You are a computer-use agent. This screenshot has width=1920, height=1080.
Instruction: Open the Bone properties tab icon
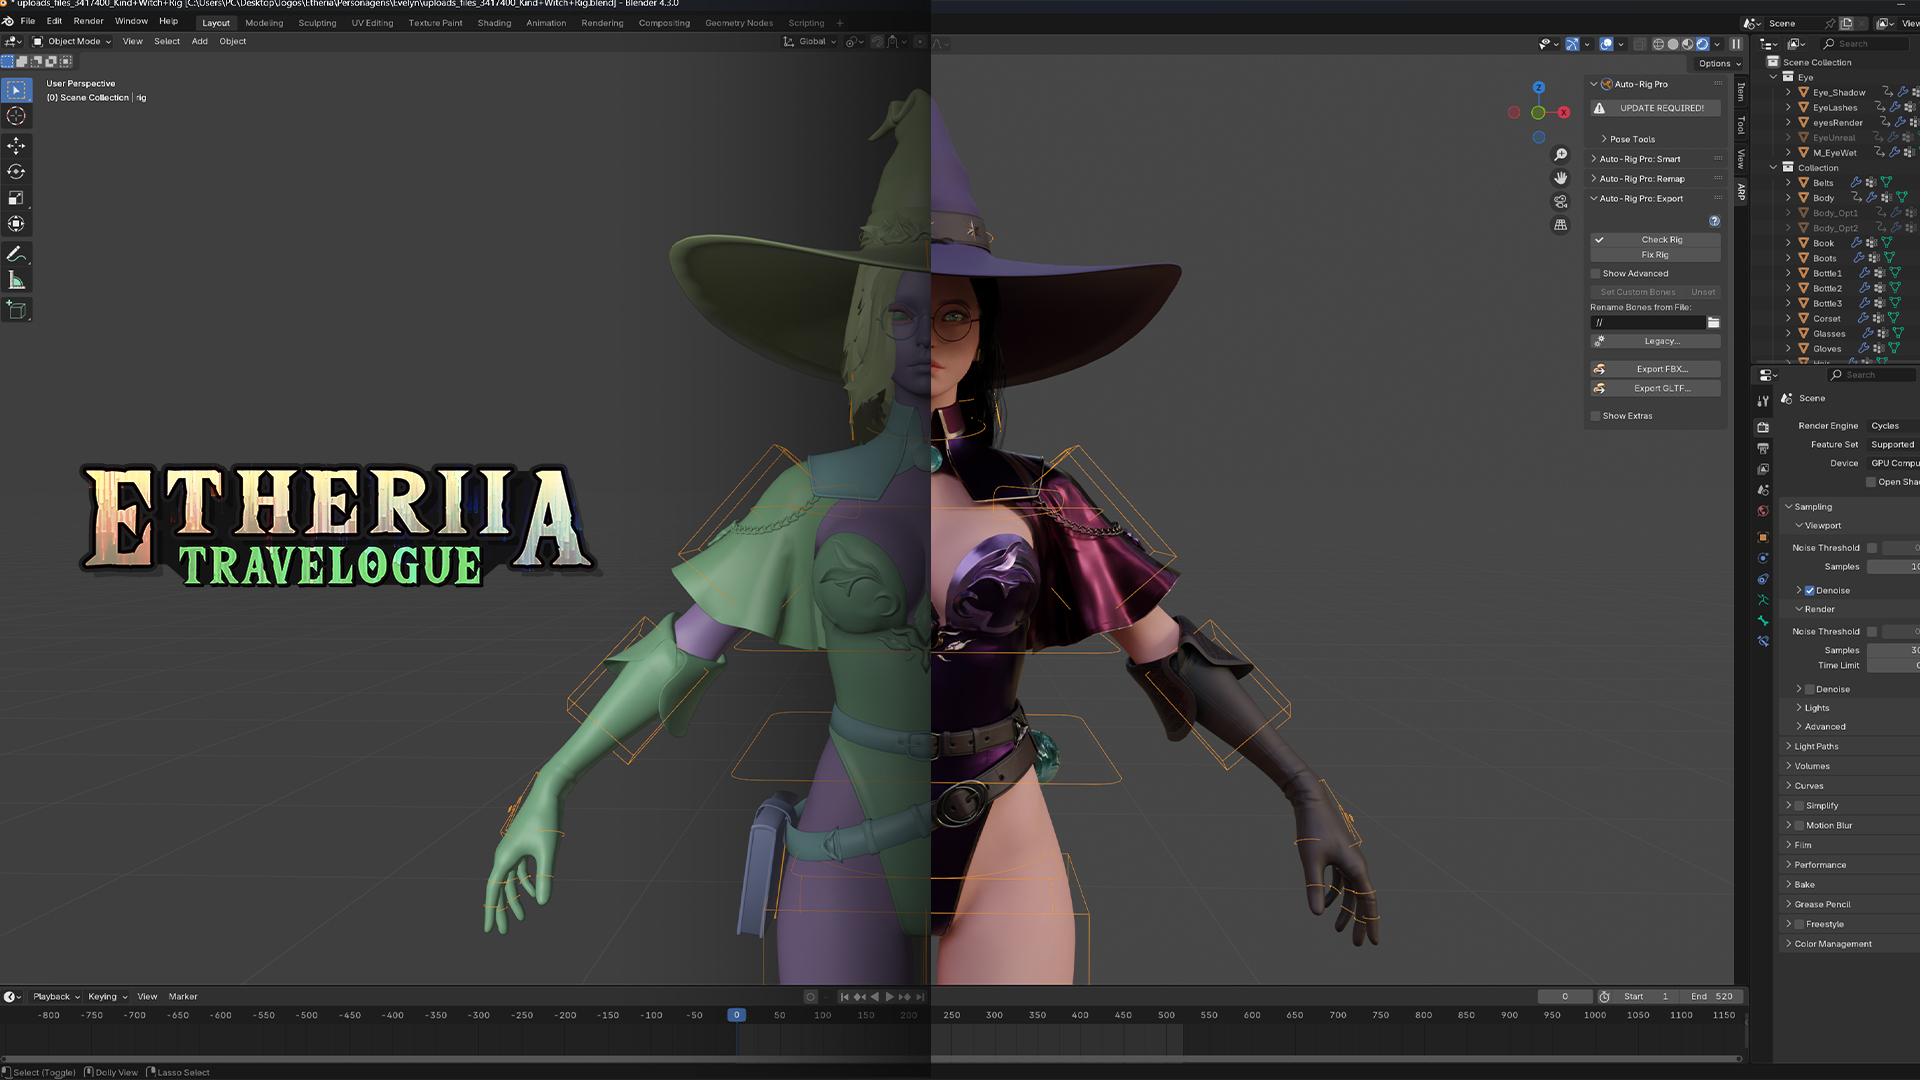1763,621
